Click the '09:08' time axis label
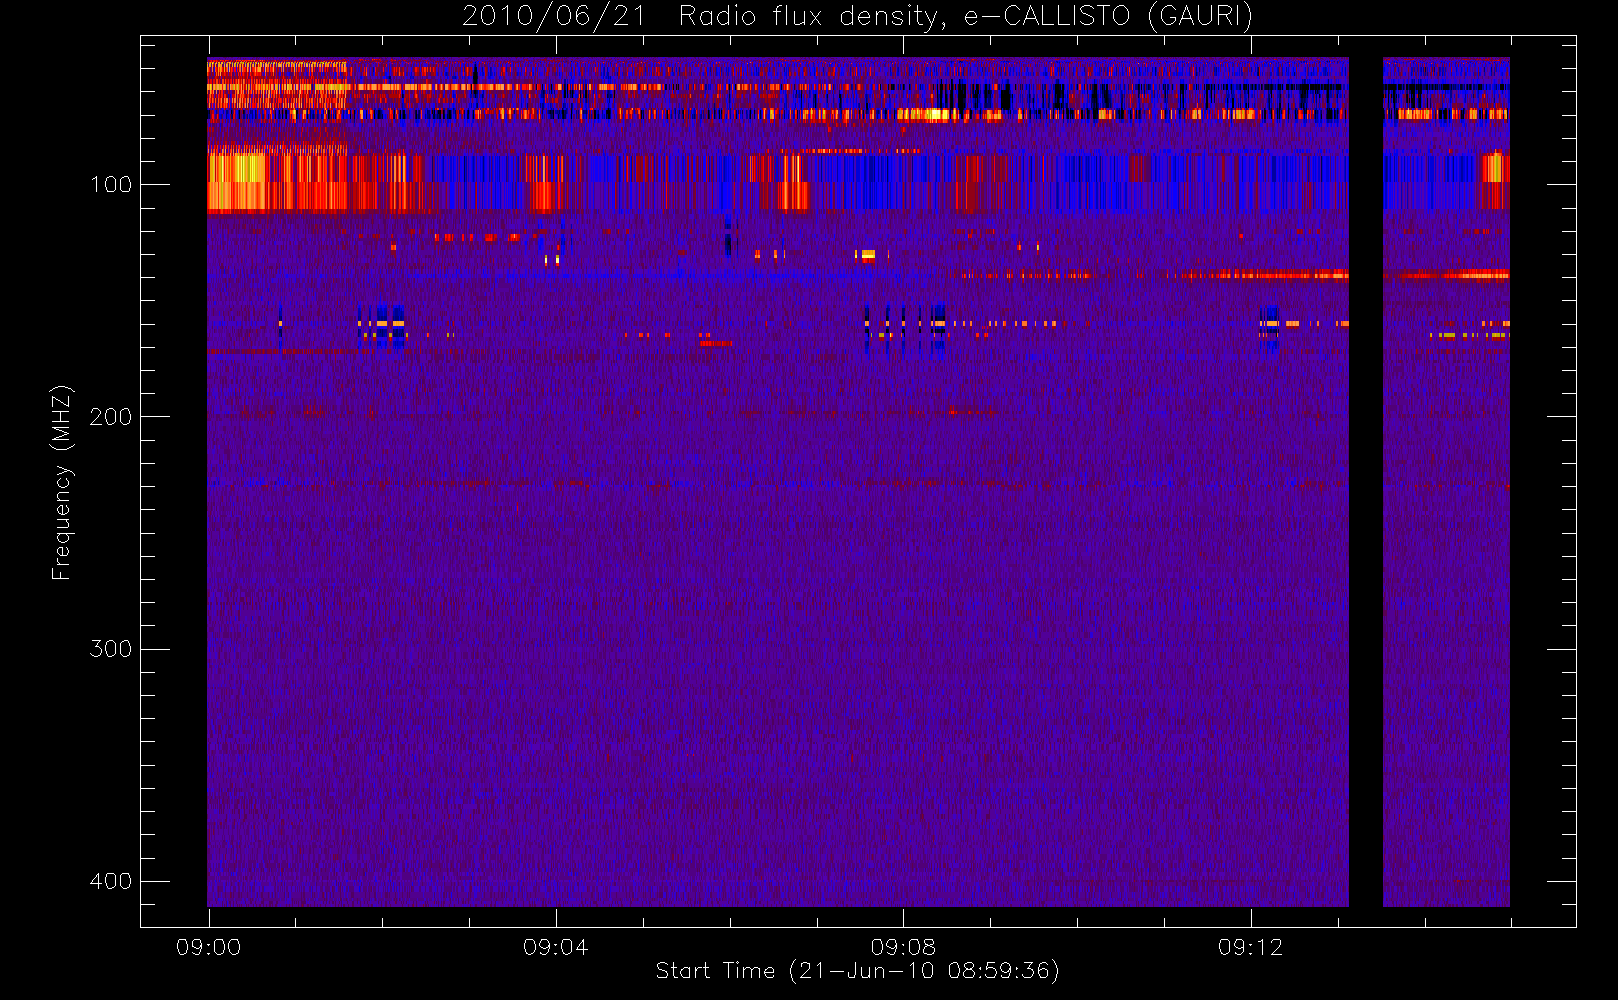This screenshot has width=1618, height=1000. click(x=903, y=947)
